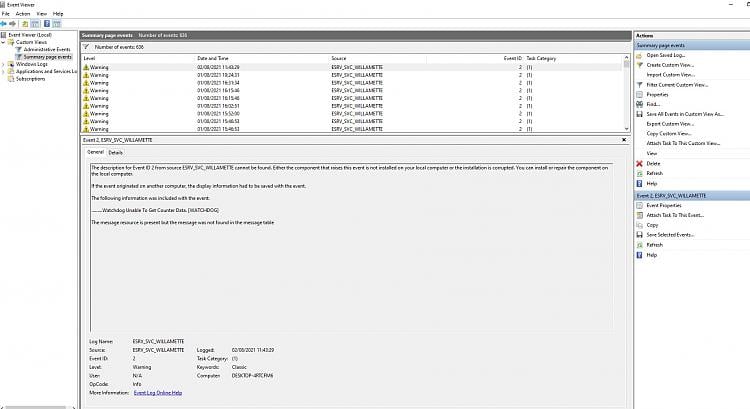Collapse the Custom Views tree node

click(x=3, y=42)
